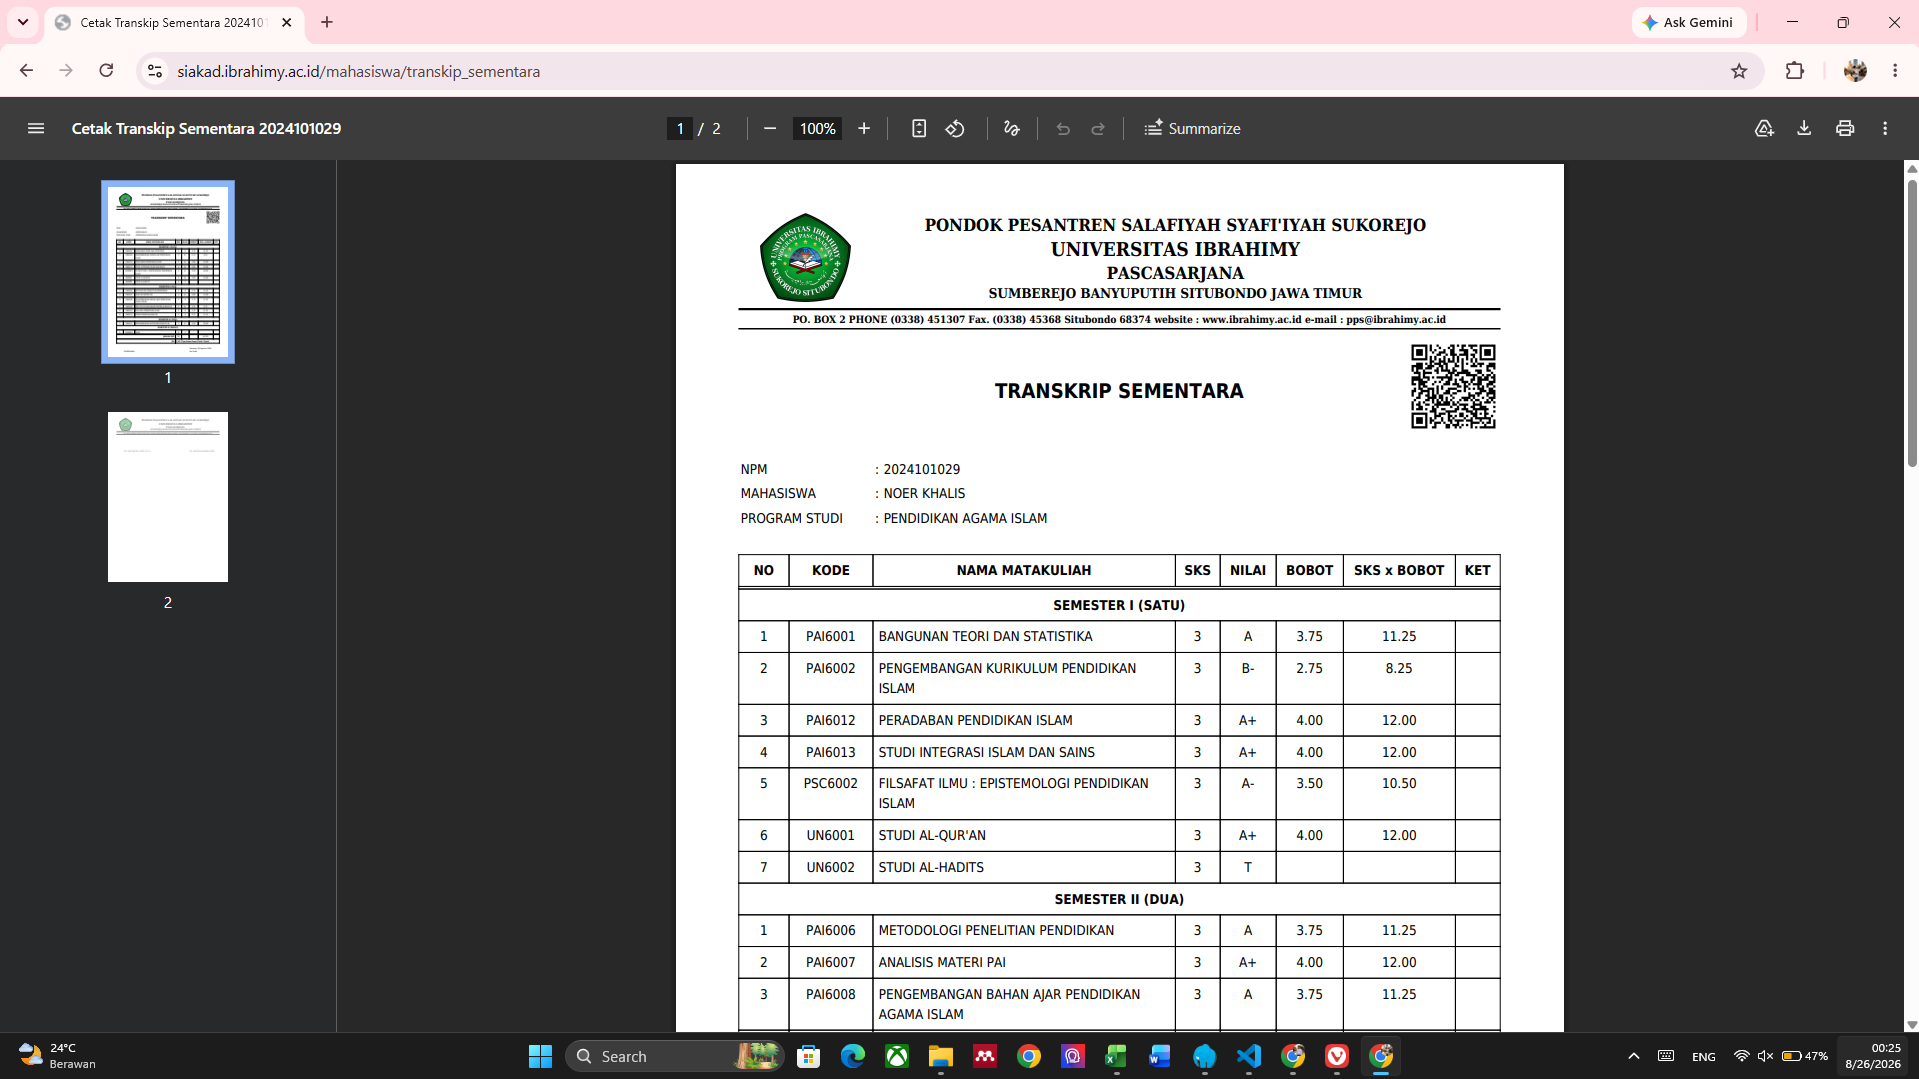This screenshot has width=1919, height=1079.
Task: View site information icon in address bar
Action: 155,71
